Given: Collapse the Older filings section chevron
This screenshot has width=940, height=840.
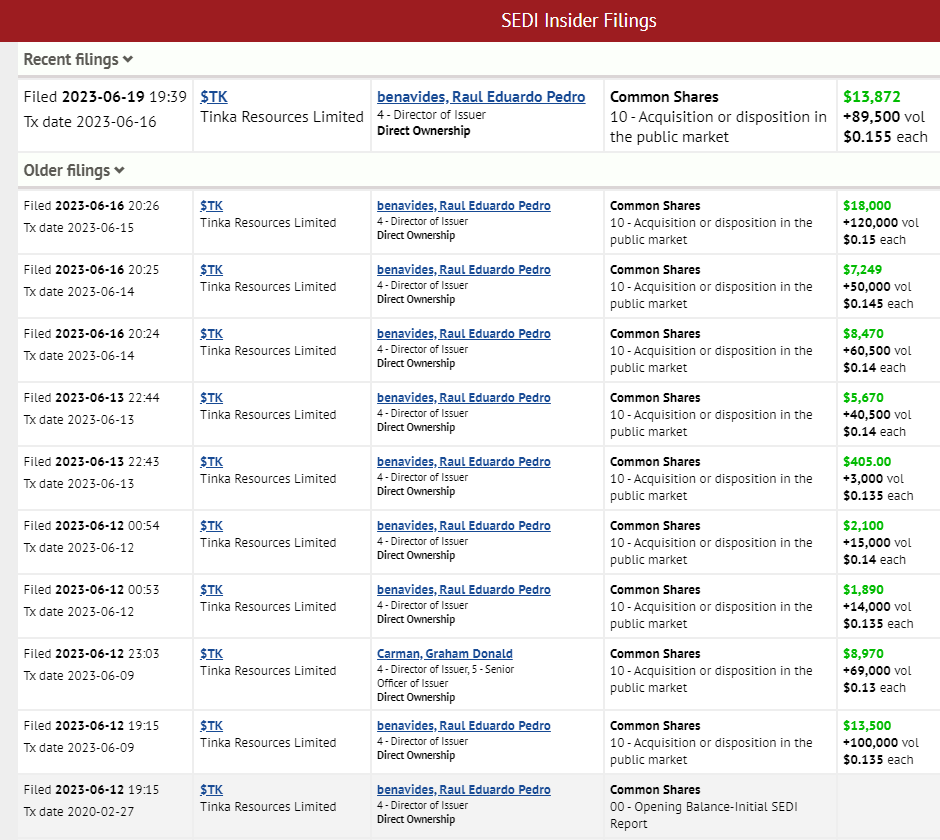Looking at the screenshot, I should point(119,171).
